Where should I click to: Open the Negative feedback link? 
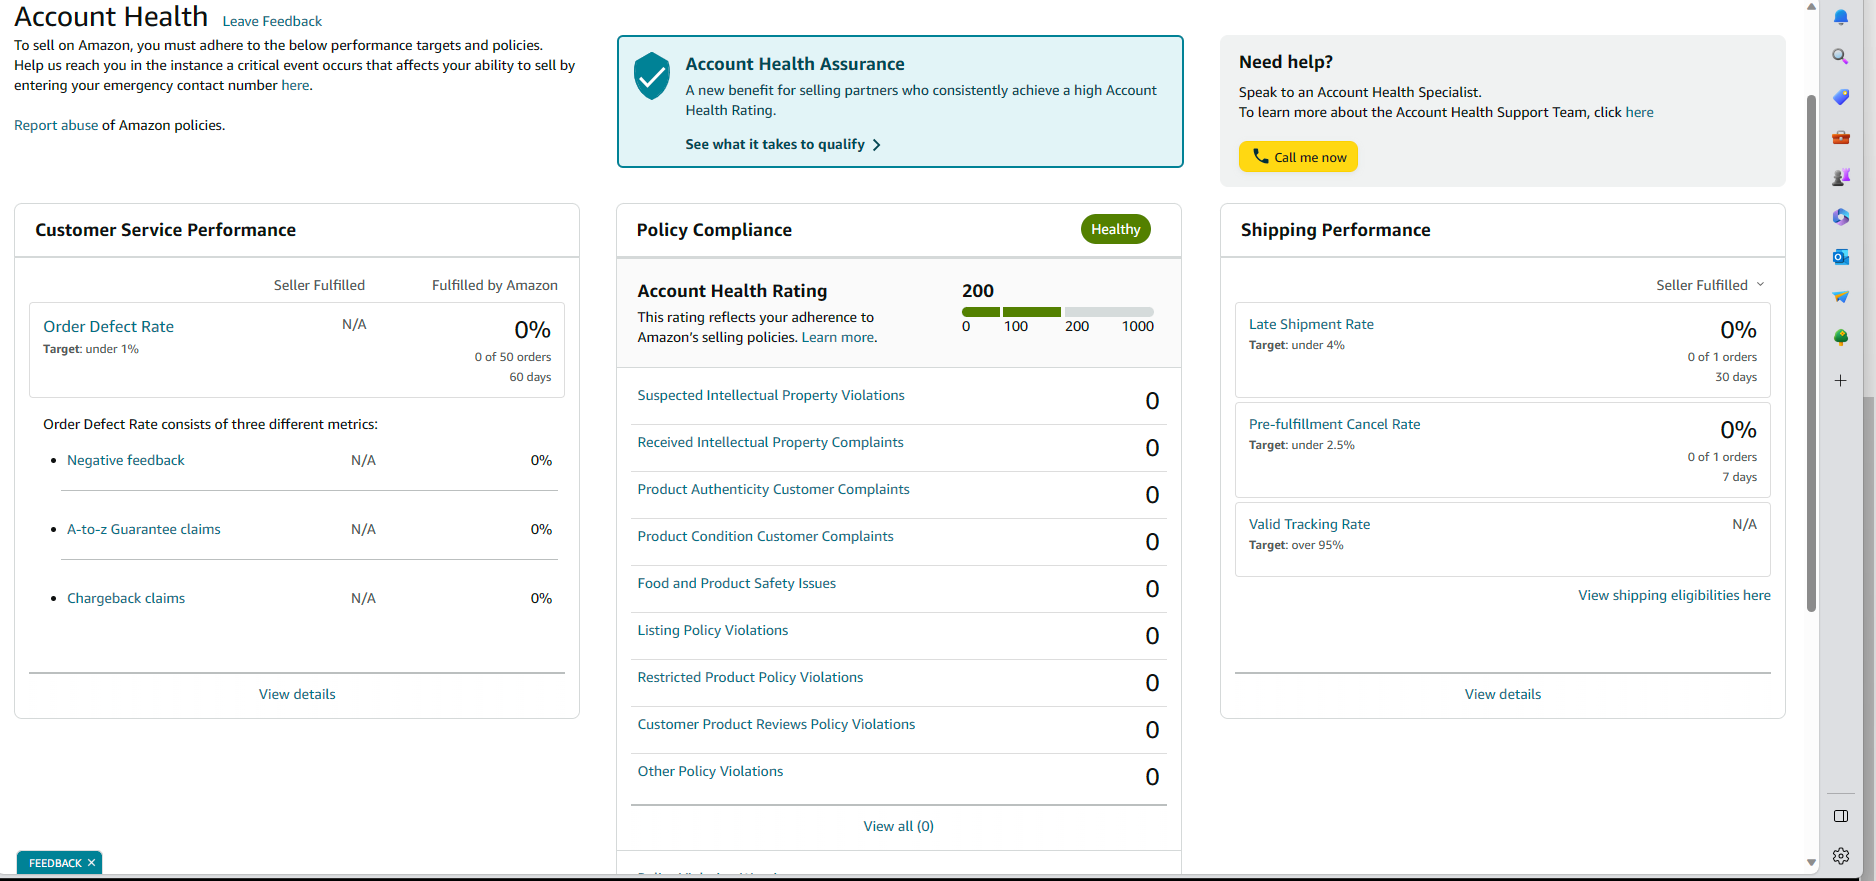[126, 460]
